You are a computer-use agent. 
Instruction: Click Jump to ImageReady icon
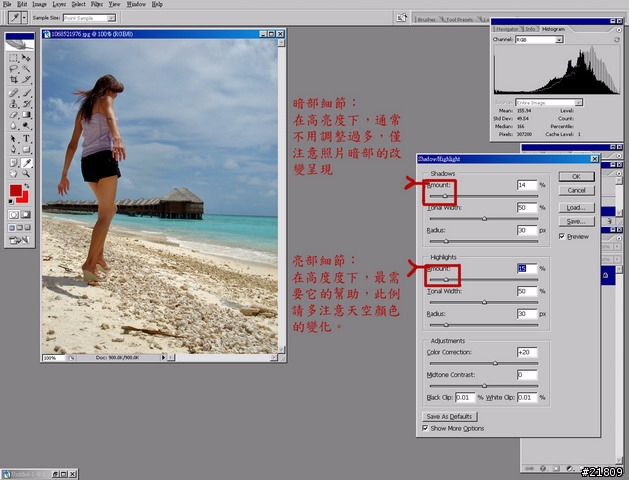point(19,240)
